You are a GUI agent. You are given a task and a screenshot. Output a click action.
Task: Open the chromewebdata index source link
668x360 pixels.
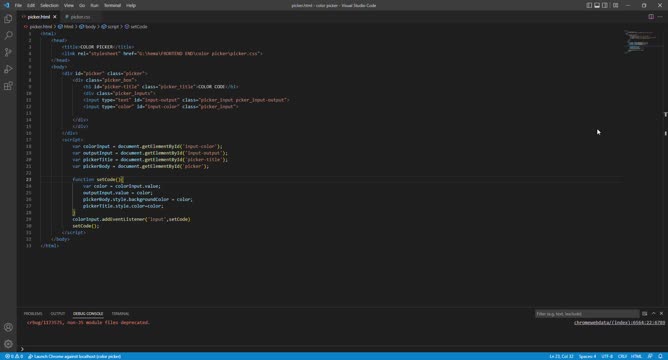point(619,323)
